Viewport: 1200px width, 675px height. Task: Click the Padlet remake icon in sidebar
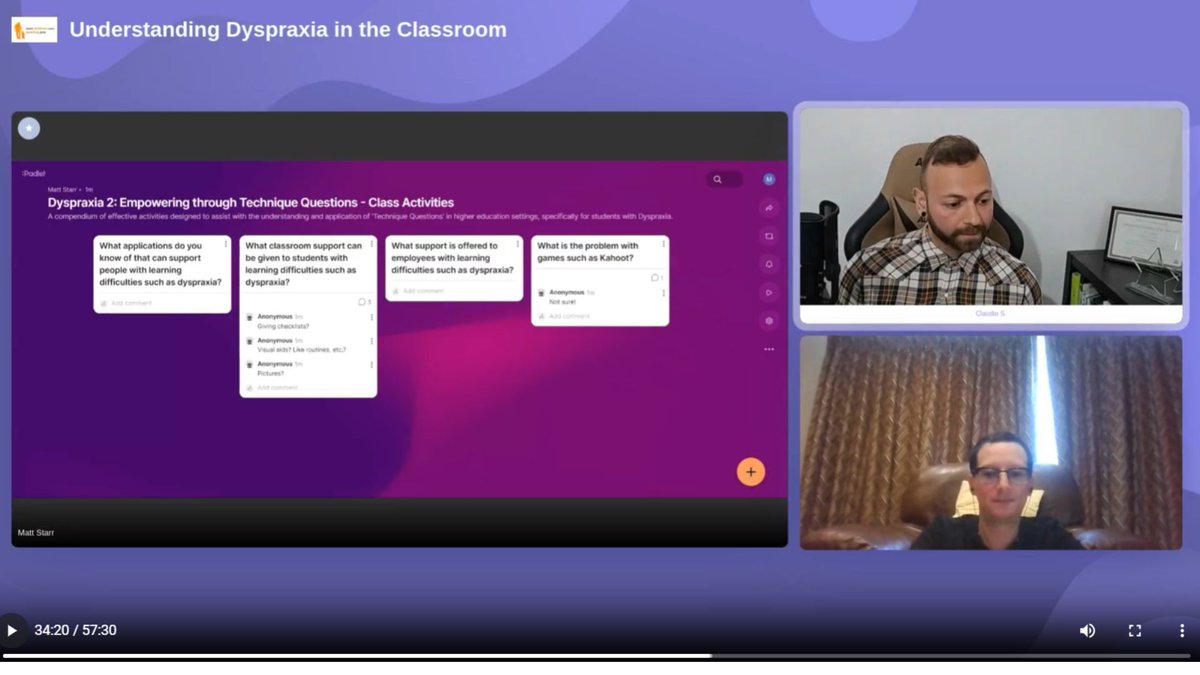[769, 236]
